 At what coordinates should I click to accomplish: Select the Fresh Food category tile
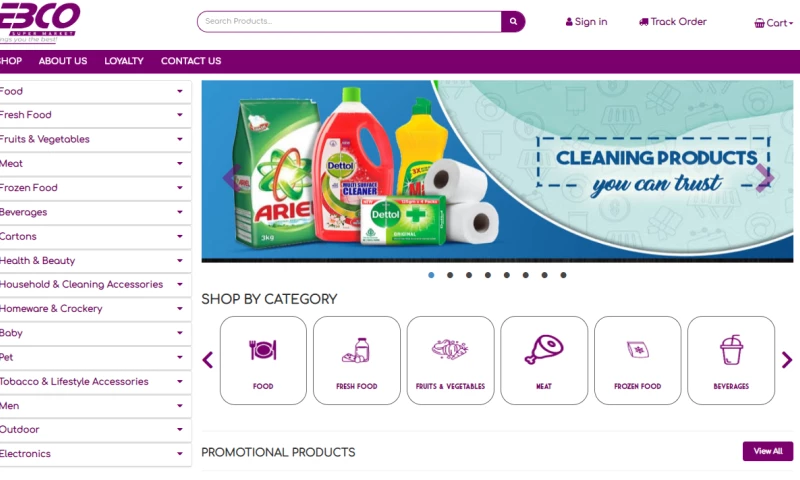(x=357, y=360)
